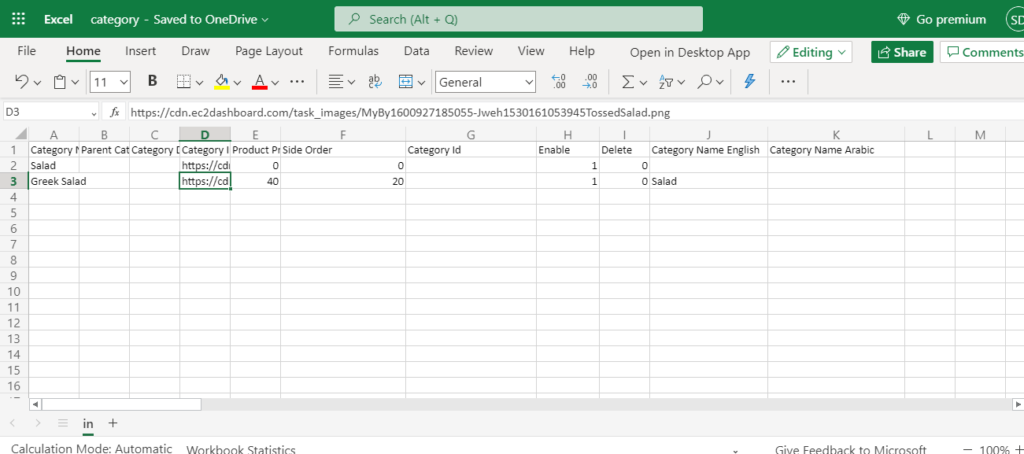Open the Insert ribbon tab
Viewport: 1024px width, 454px height.
140,51
